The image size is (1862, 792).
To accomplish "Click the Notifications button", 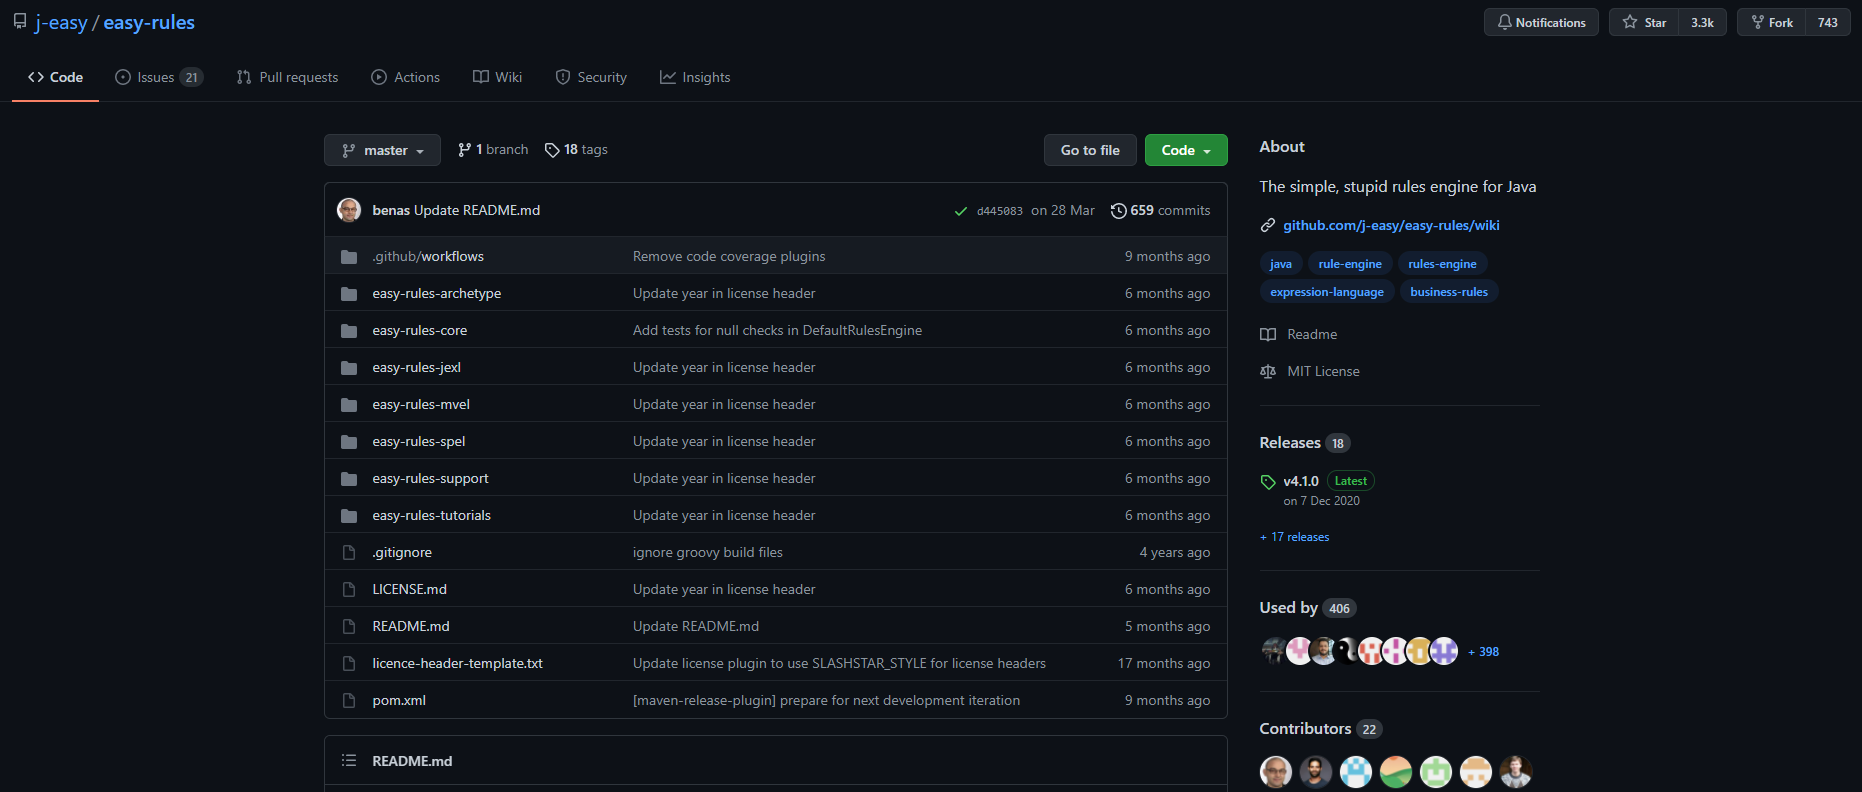I will [x=1541, y=22].
